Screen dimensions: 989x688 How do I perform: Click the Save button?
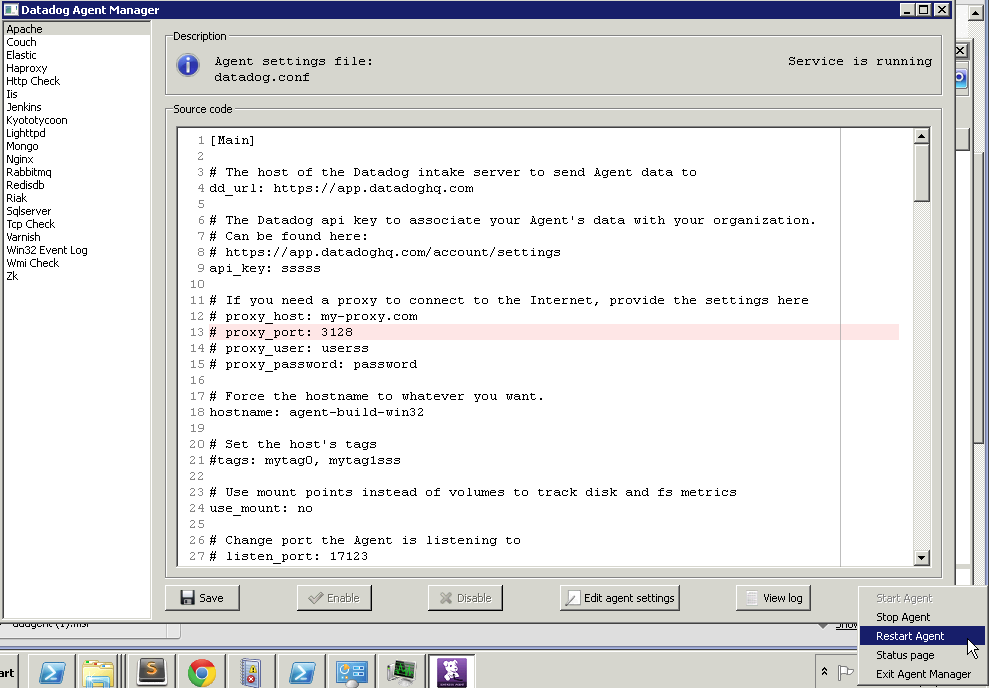202,598
